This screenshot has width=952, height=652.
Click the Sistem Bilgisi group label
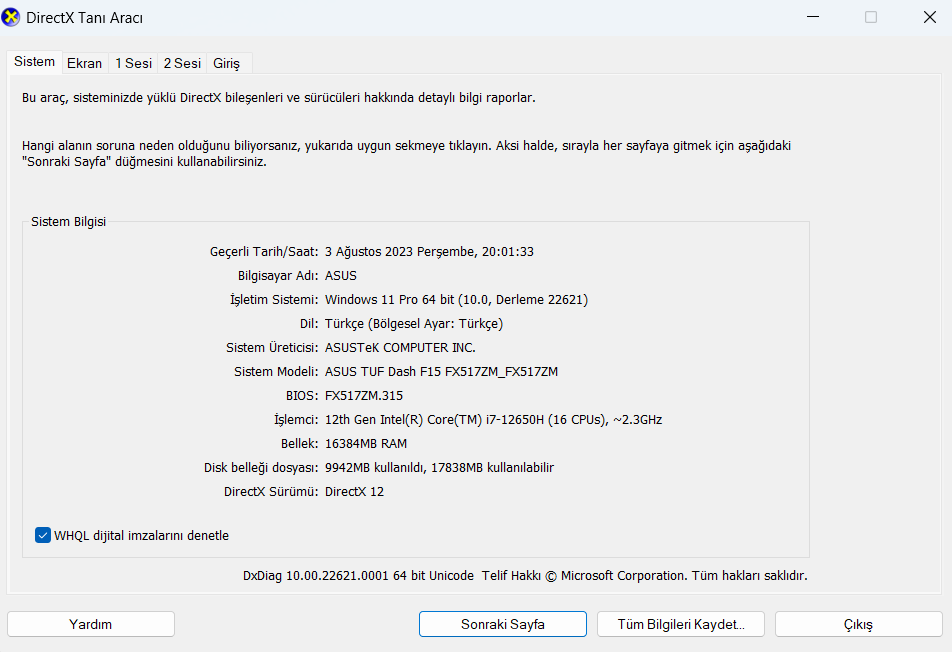pyautogui.click(x=69, y=222)
